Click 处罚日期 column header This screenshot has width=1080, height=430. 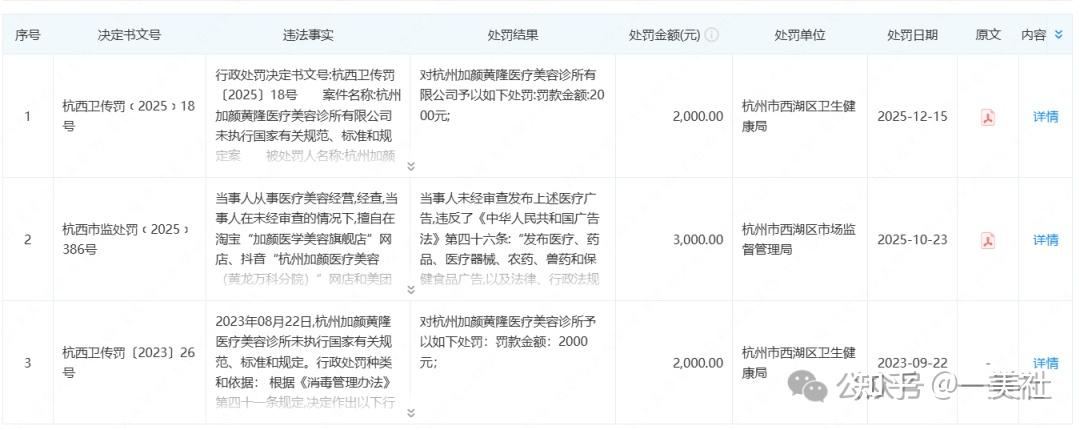tap(912, 35)
